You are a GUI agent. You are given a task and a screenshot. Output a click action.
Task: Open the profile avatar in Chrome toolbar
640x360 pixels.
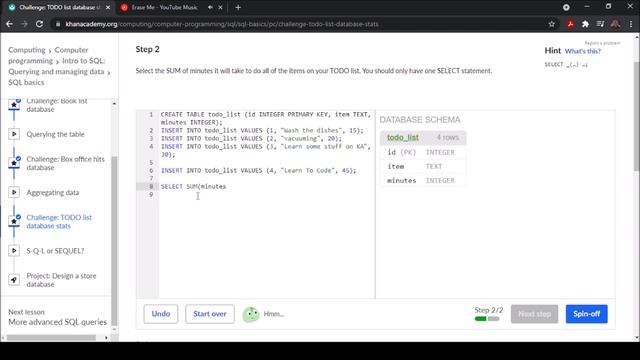(x=616, y=24)
